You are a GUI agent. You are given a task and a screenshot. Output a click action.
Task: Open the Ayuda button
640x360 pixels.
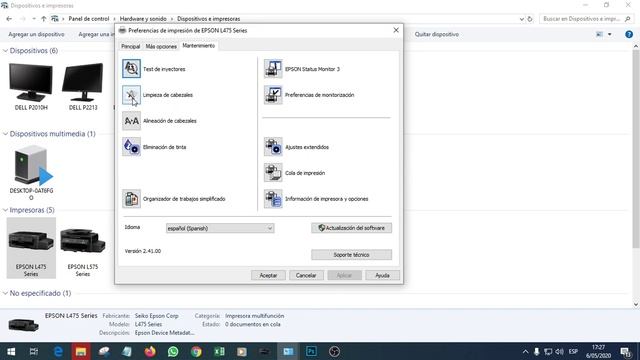(x=382, y=275)
